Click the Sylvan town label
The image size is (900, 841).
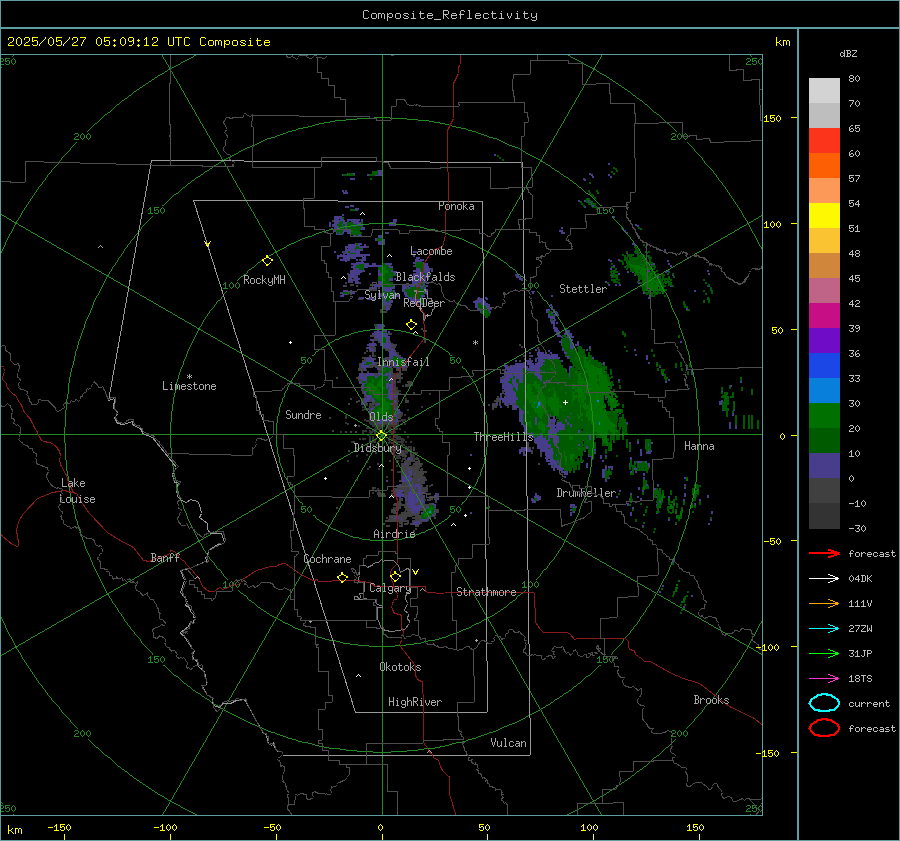point(382,296)
